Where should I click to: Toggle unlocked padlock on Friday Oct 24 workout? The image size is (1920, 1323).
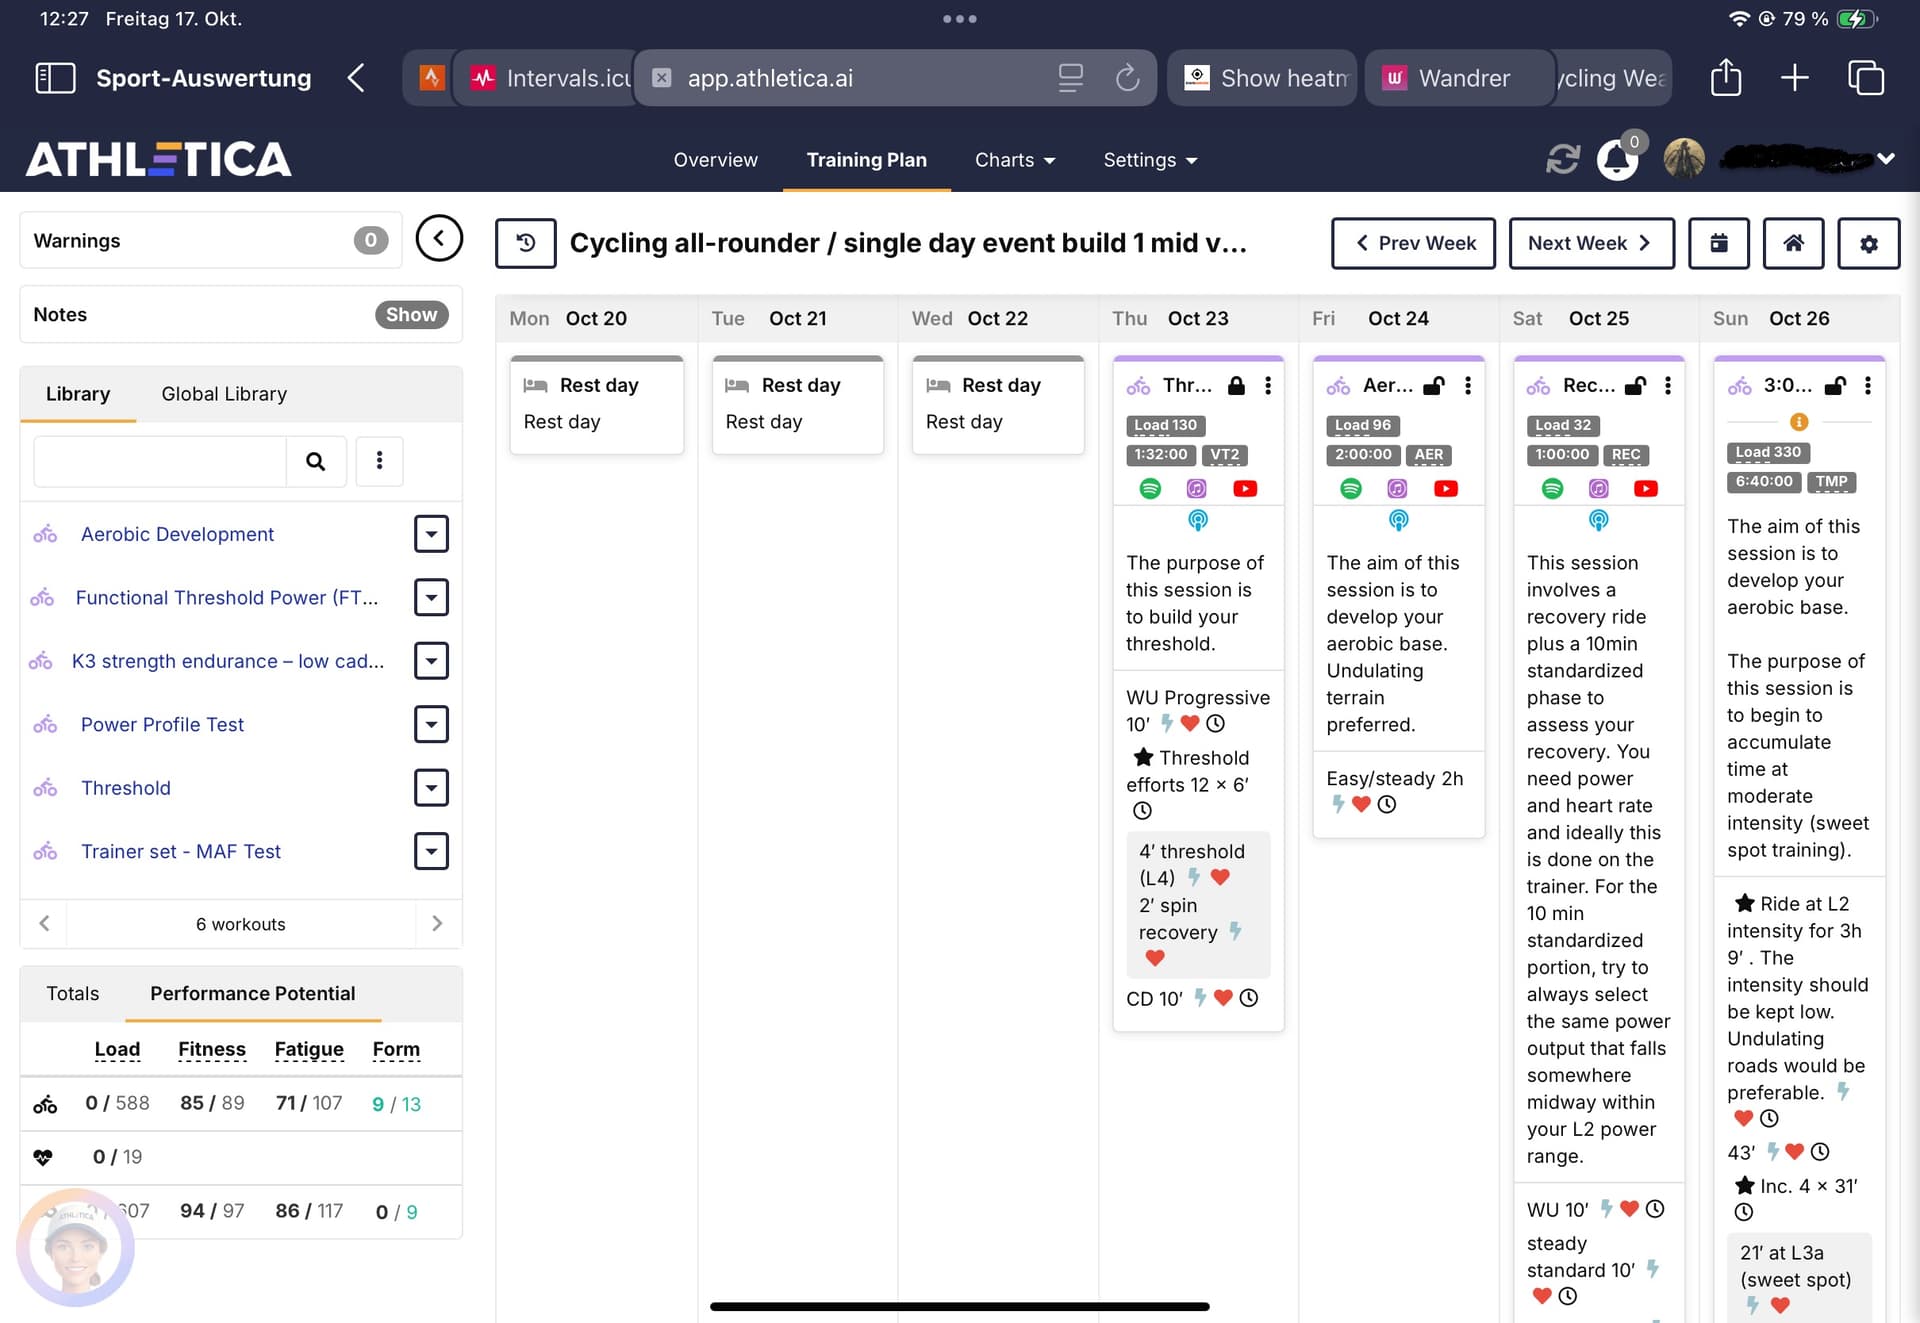coord(1433,386)
